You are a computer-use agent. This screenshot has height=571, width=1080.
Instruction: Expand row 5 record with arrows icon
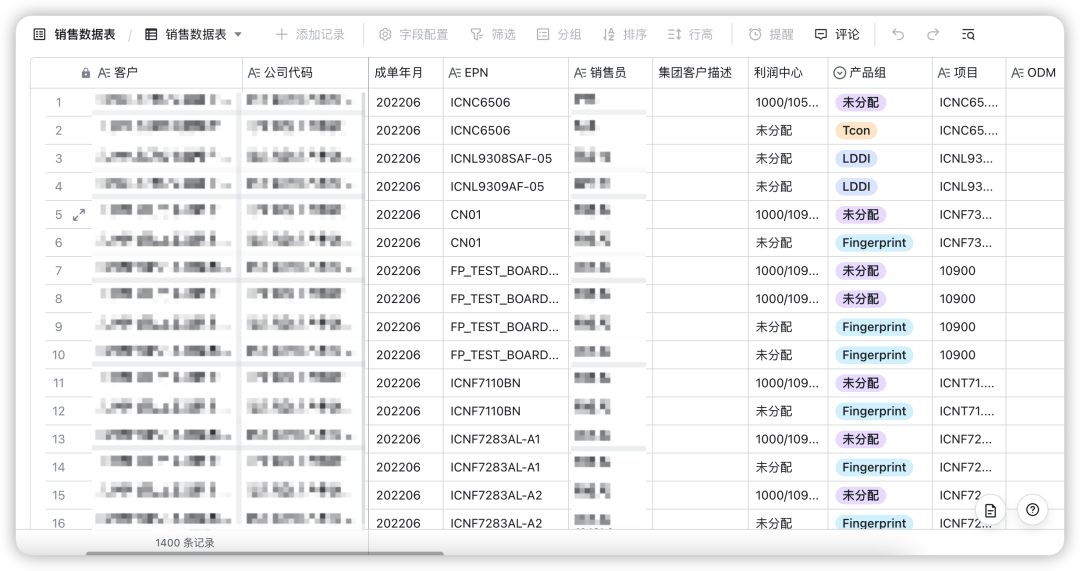(x=79, y=215)
